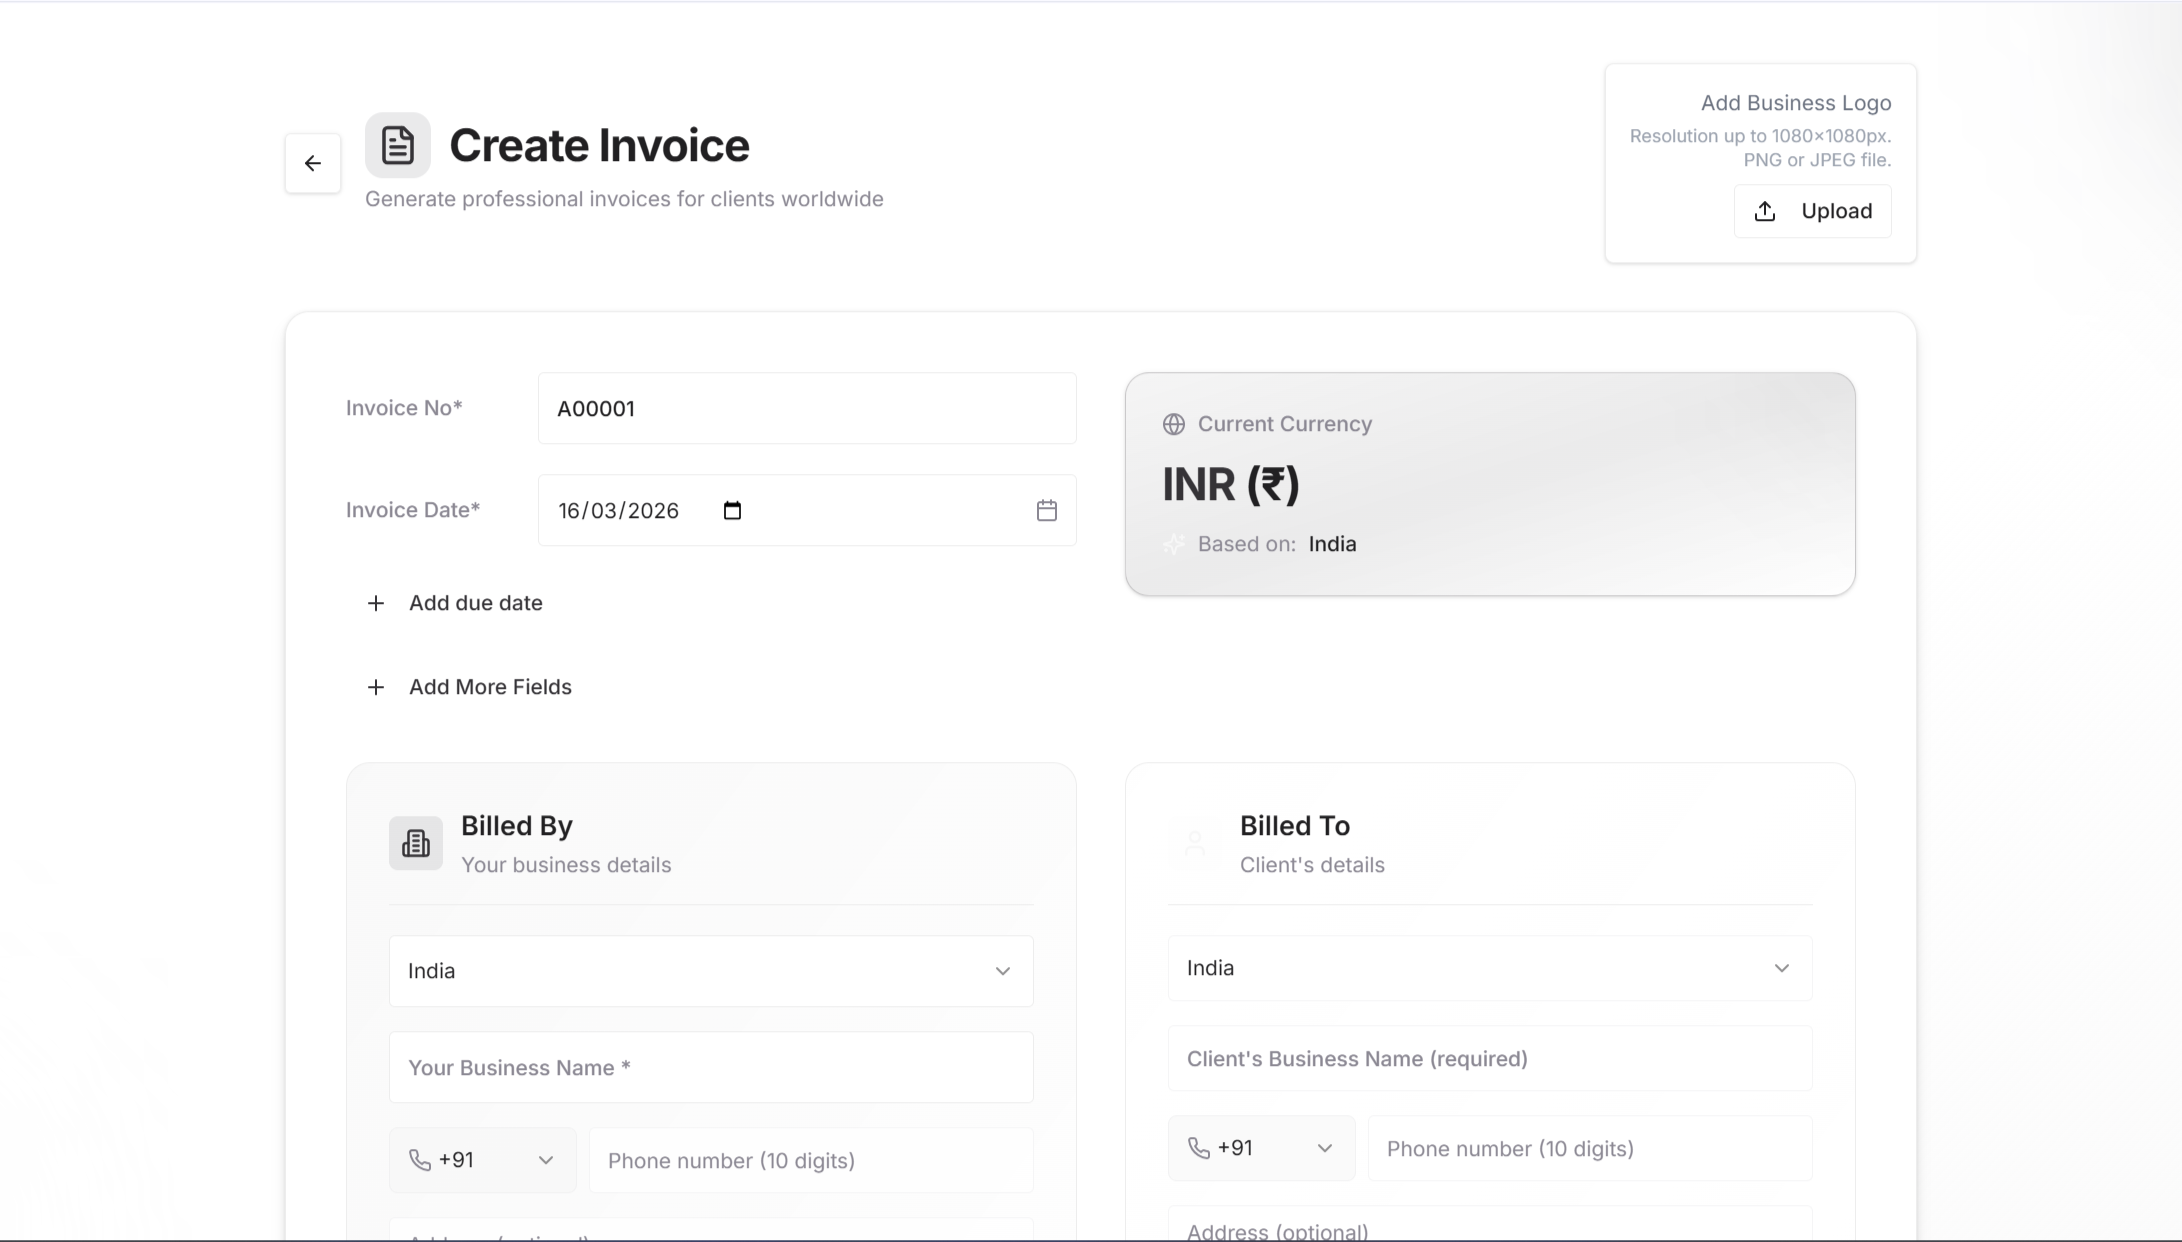2182x1242 pixels.
Task: Click the Upload button
Action: coord(1813,210)
